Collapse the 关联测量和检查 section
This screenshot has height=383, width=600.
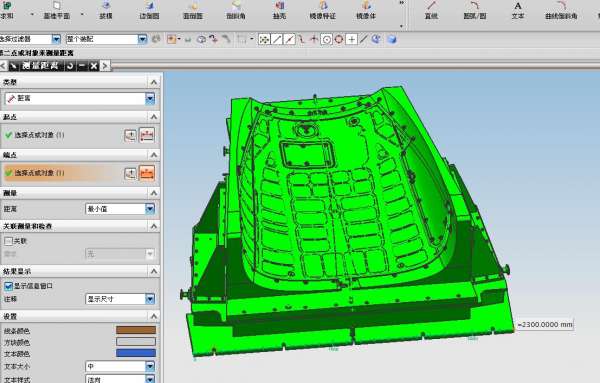(153, 226)
